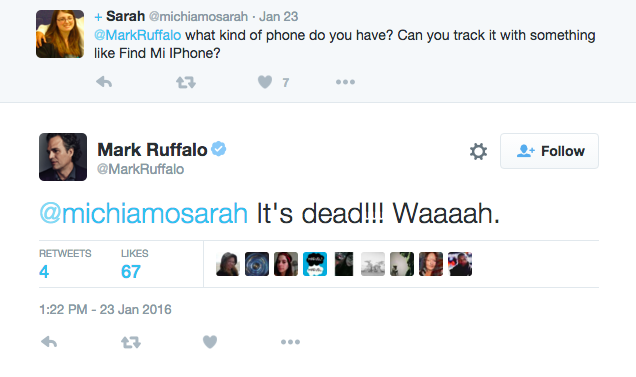Reply to Mark Ruffalo's tweet
636x377 pixels.
click(49, 342)
